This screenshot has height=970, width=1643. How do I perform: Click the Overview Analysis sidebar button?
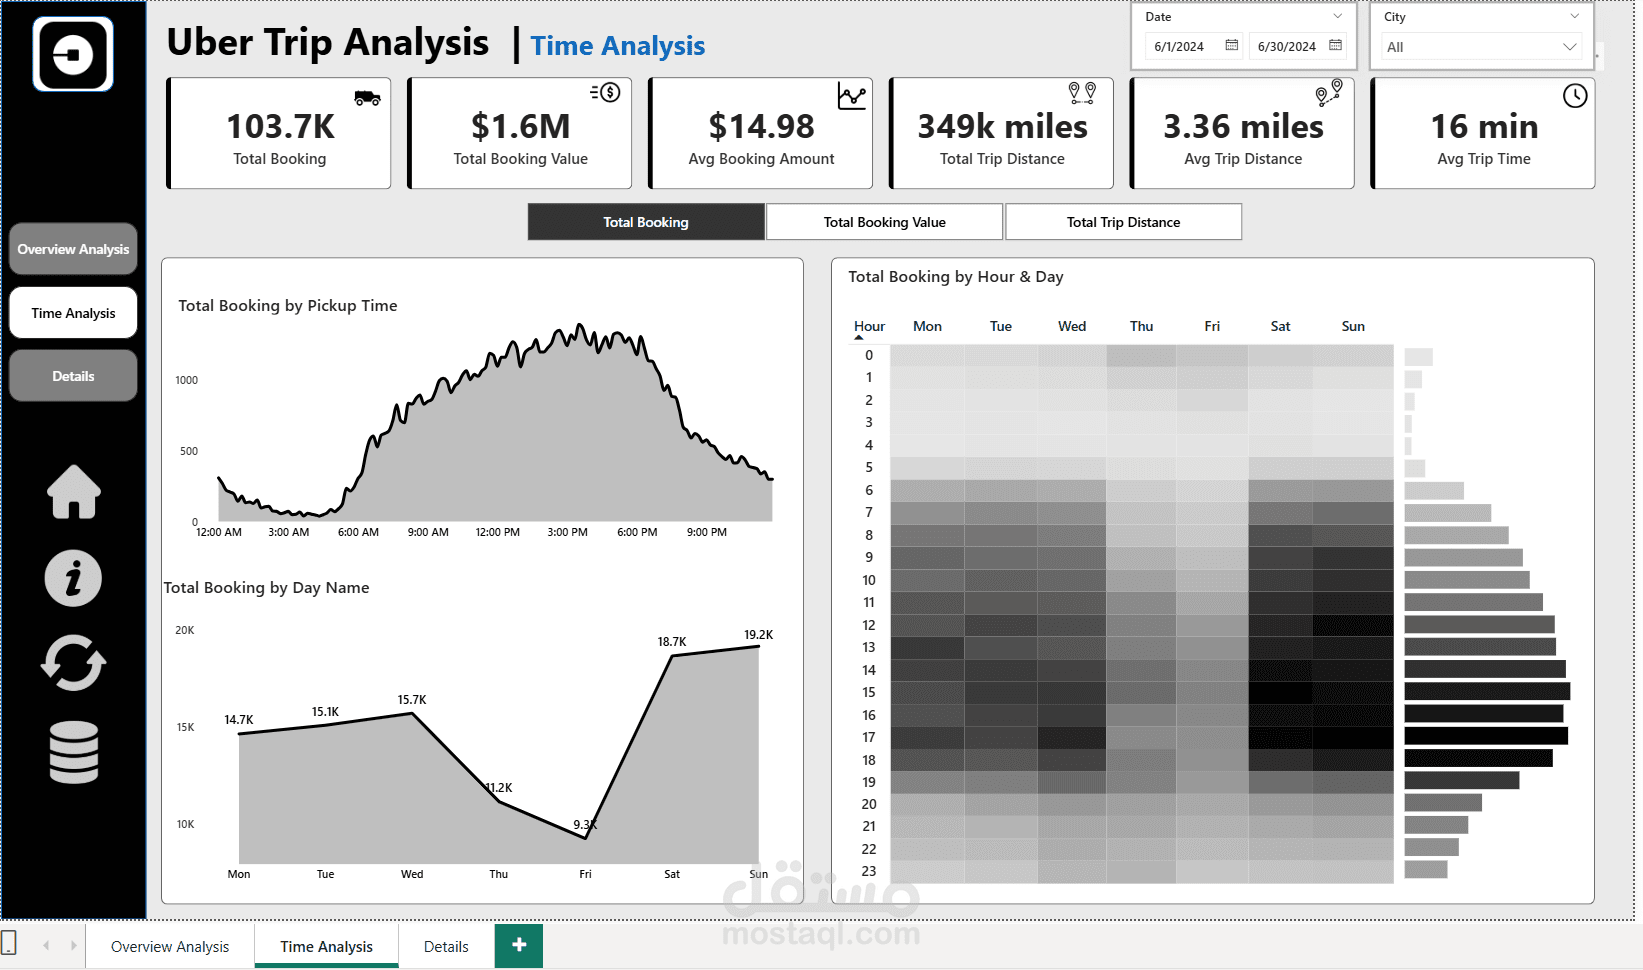(x=73, y=249)
